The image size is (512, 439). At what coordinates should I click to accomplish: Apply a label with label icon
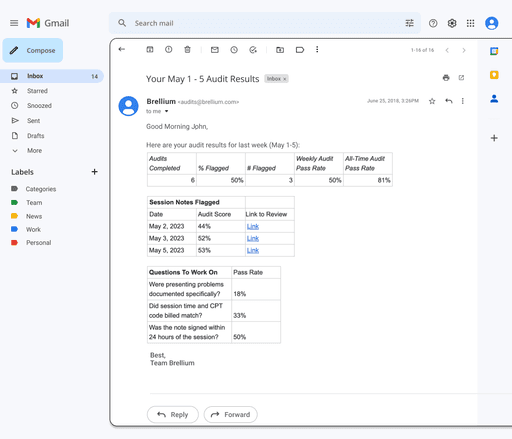click(300, 50)
